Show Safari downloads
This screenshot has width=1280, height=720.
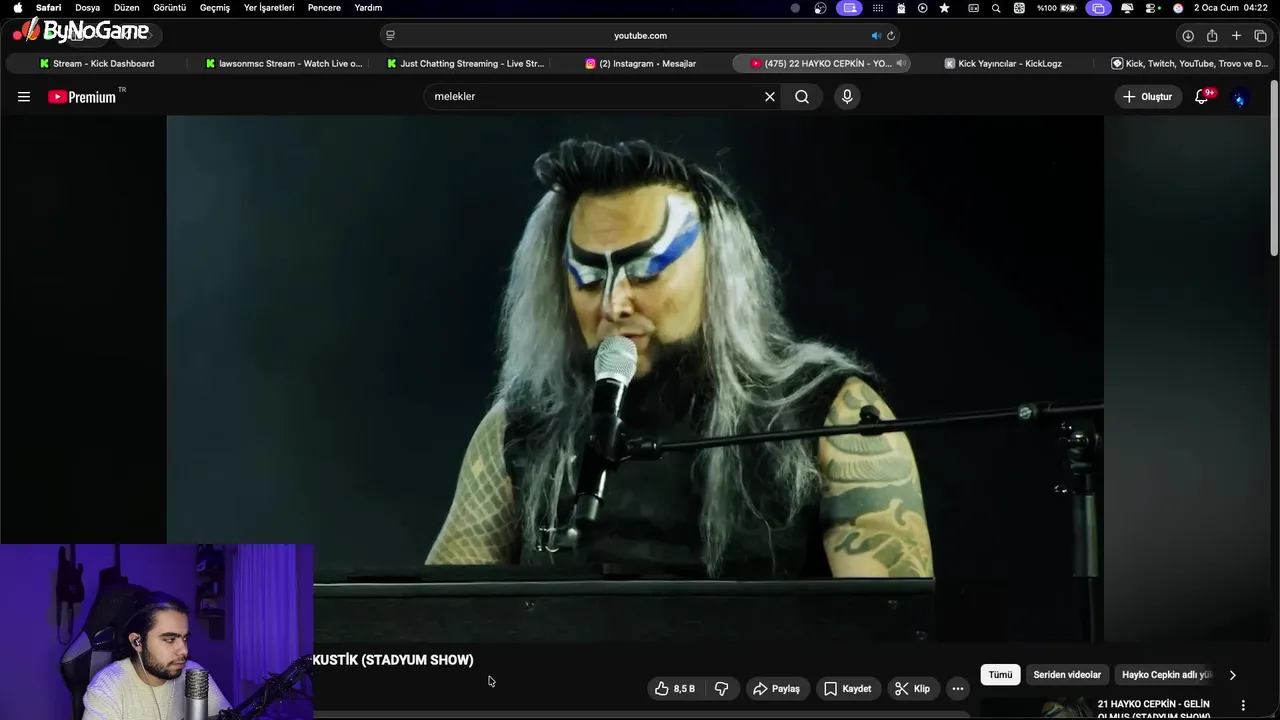1188,36
